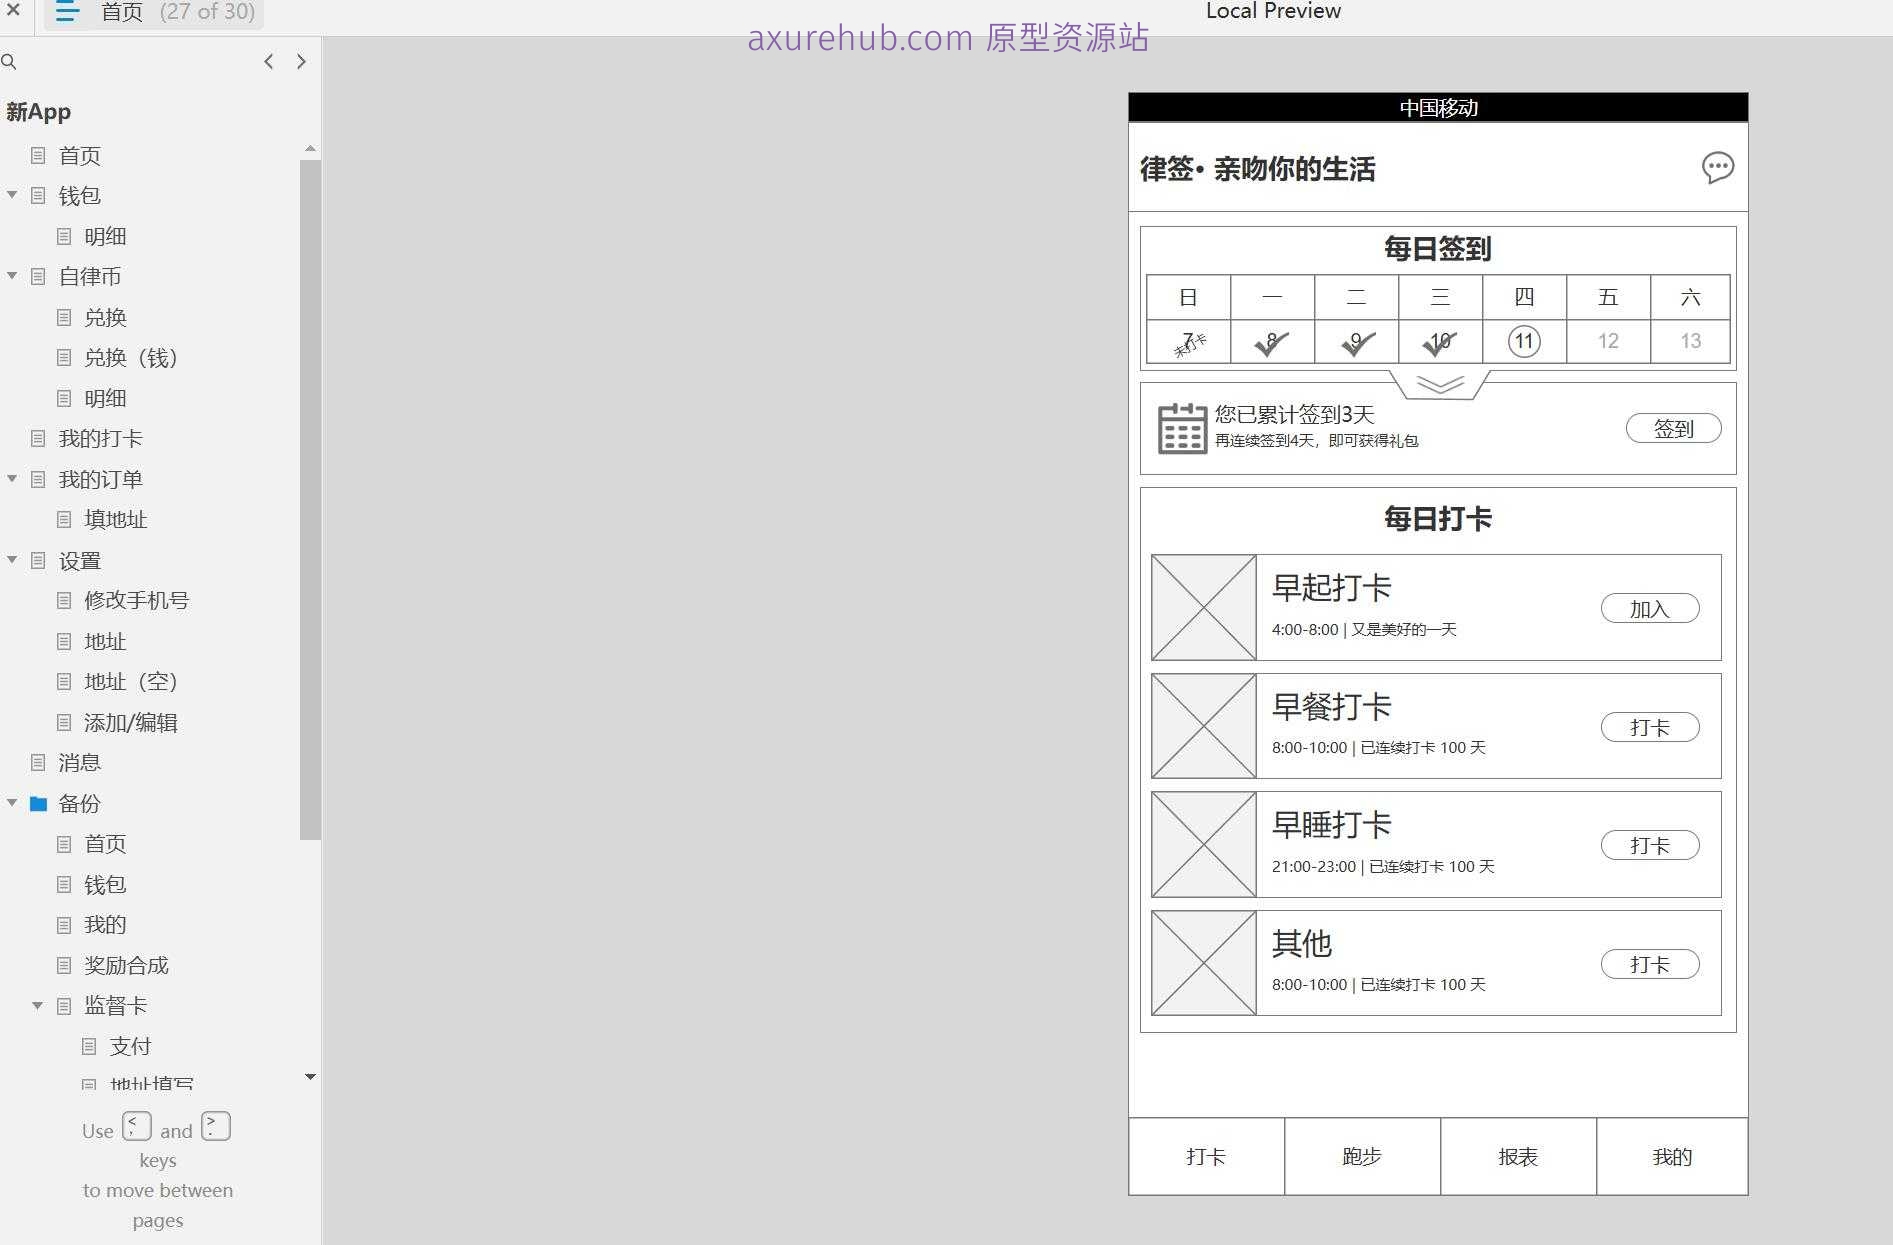Go to previous page arrow
The width and height of the screenshot is (1893, 1245).
tap(268, 62)
